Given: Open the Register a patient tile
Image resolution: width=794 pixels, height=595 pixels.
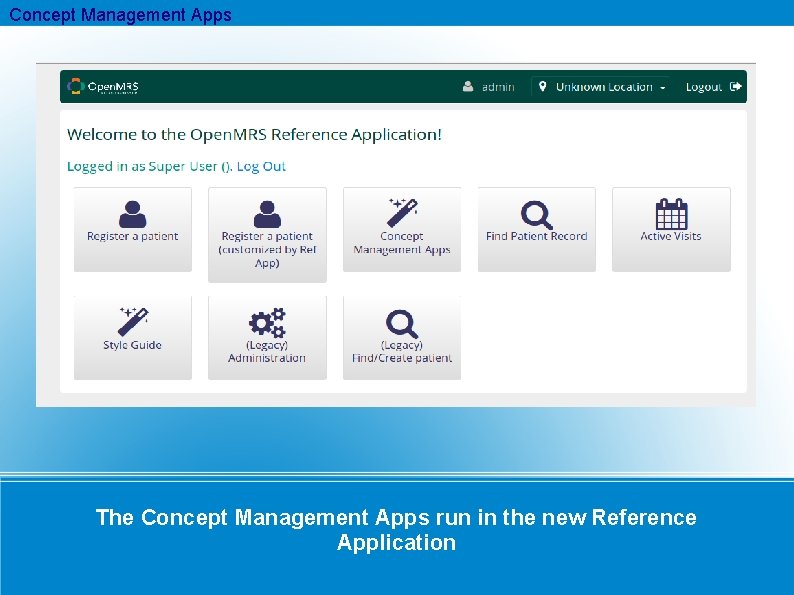Looking at the screenshot, I should pos(133,229).
